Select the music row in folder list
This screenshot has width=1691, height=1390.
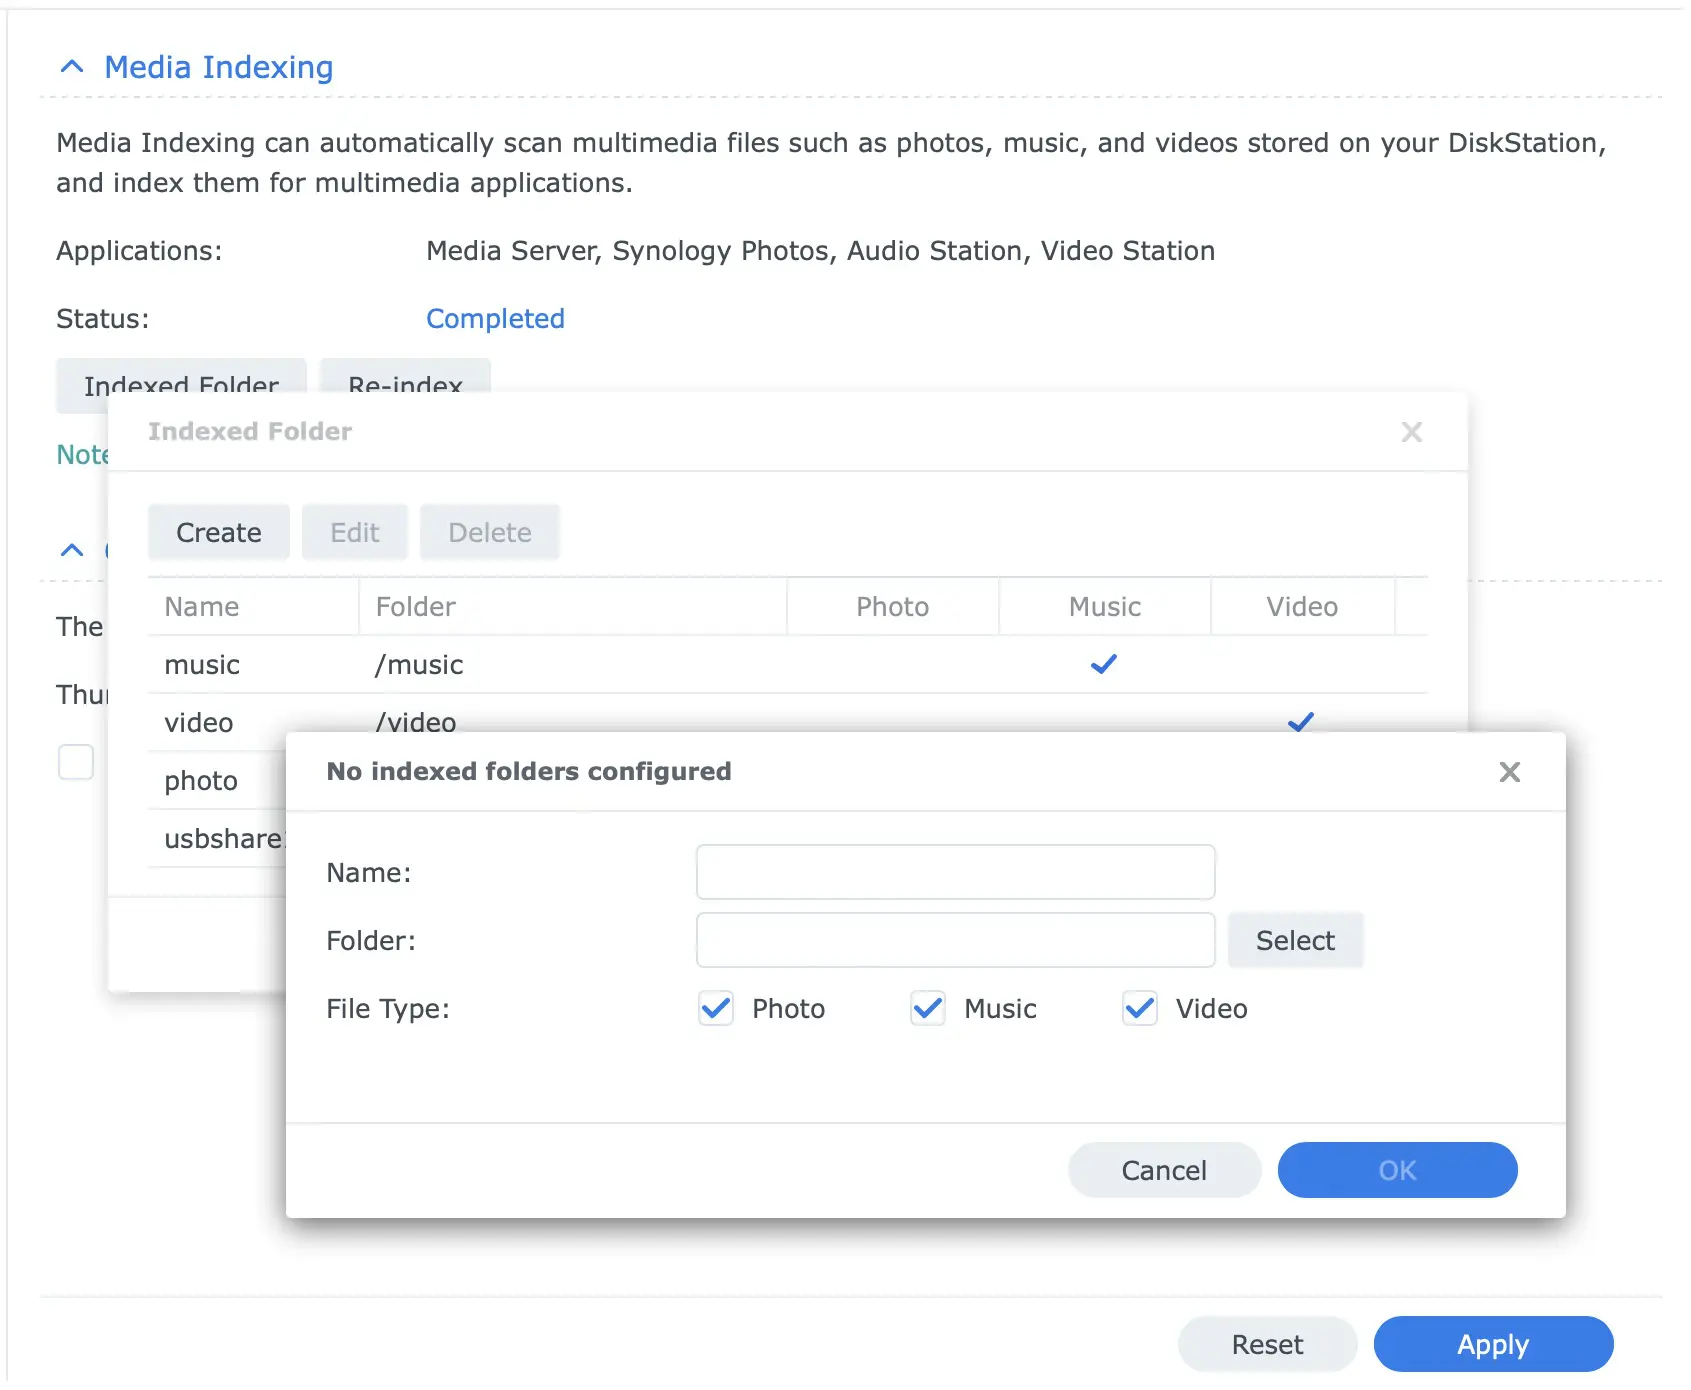tap(202, 665)
